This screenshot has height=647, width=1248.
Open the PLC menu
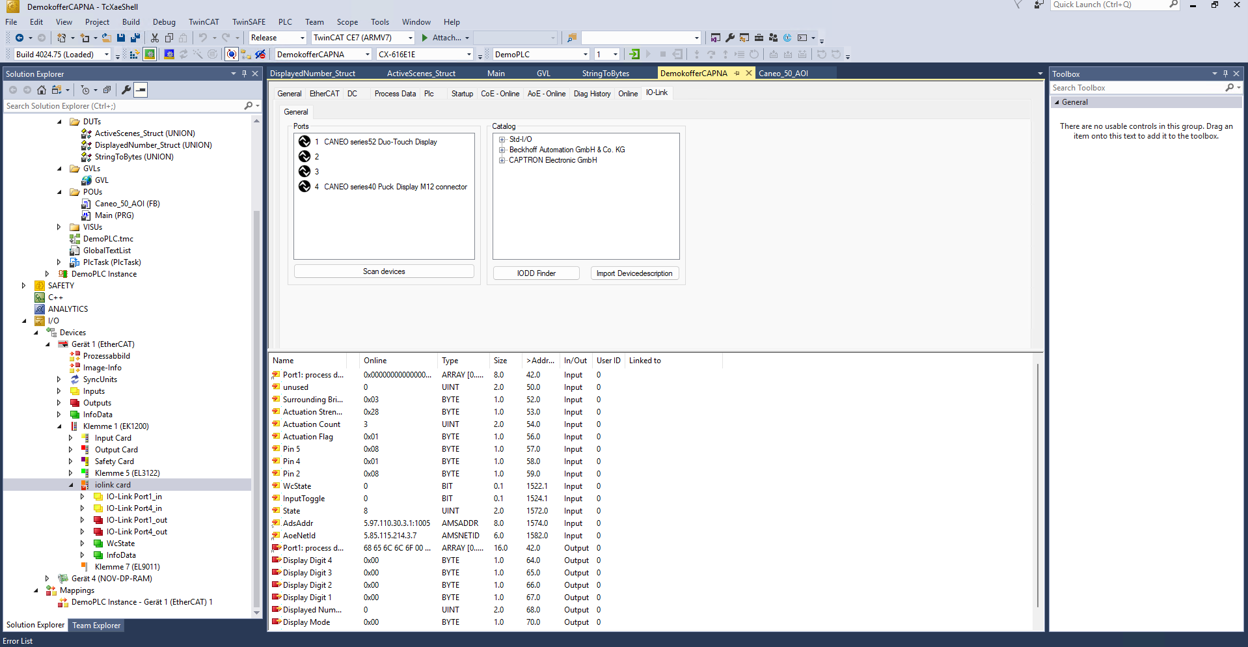point(285,22)
